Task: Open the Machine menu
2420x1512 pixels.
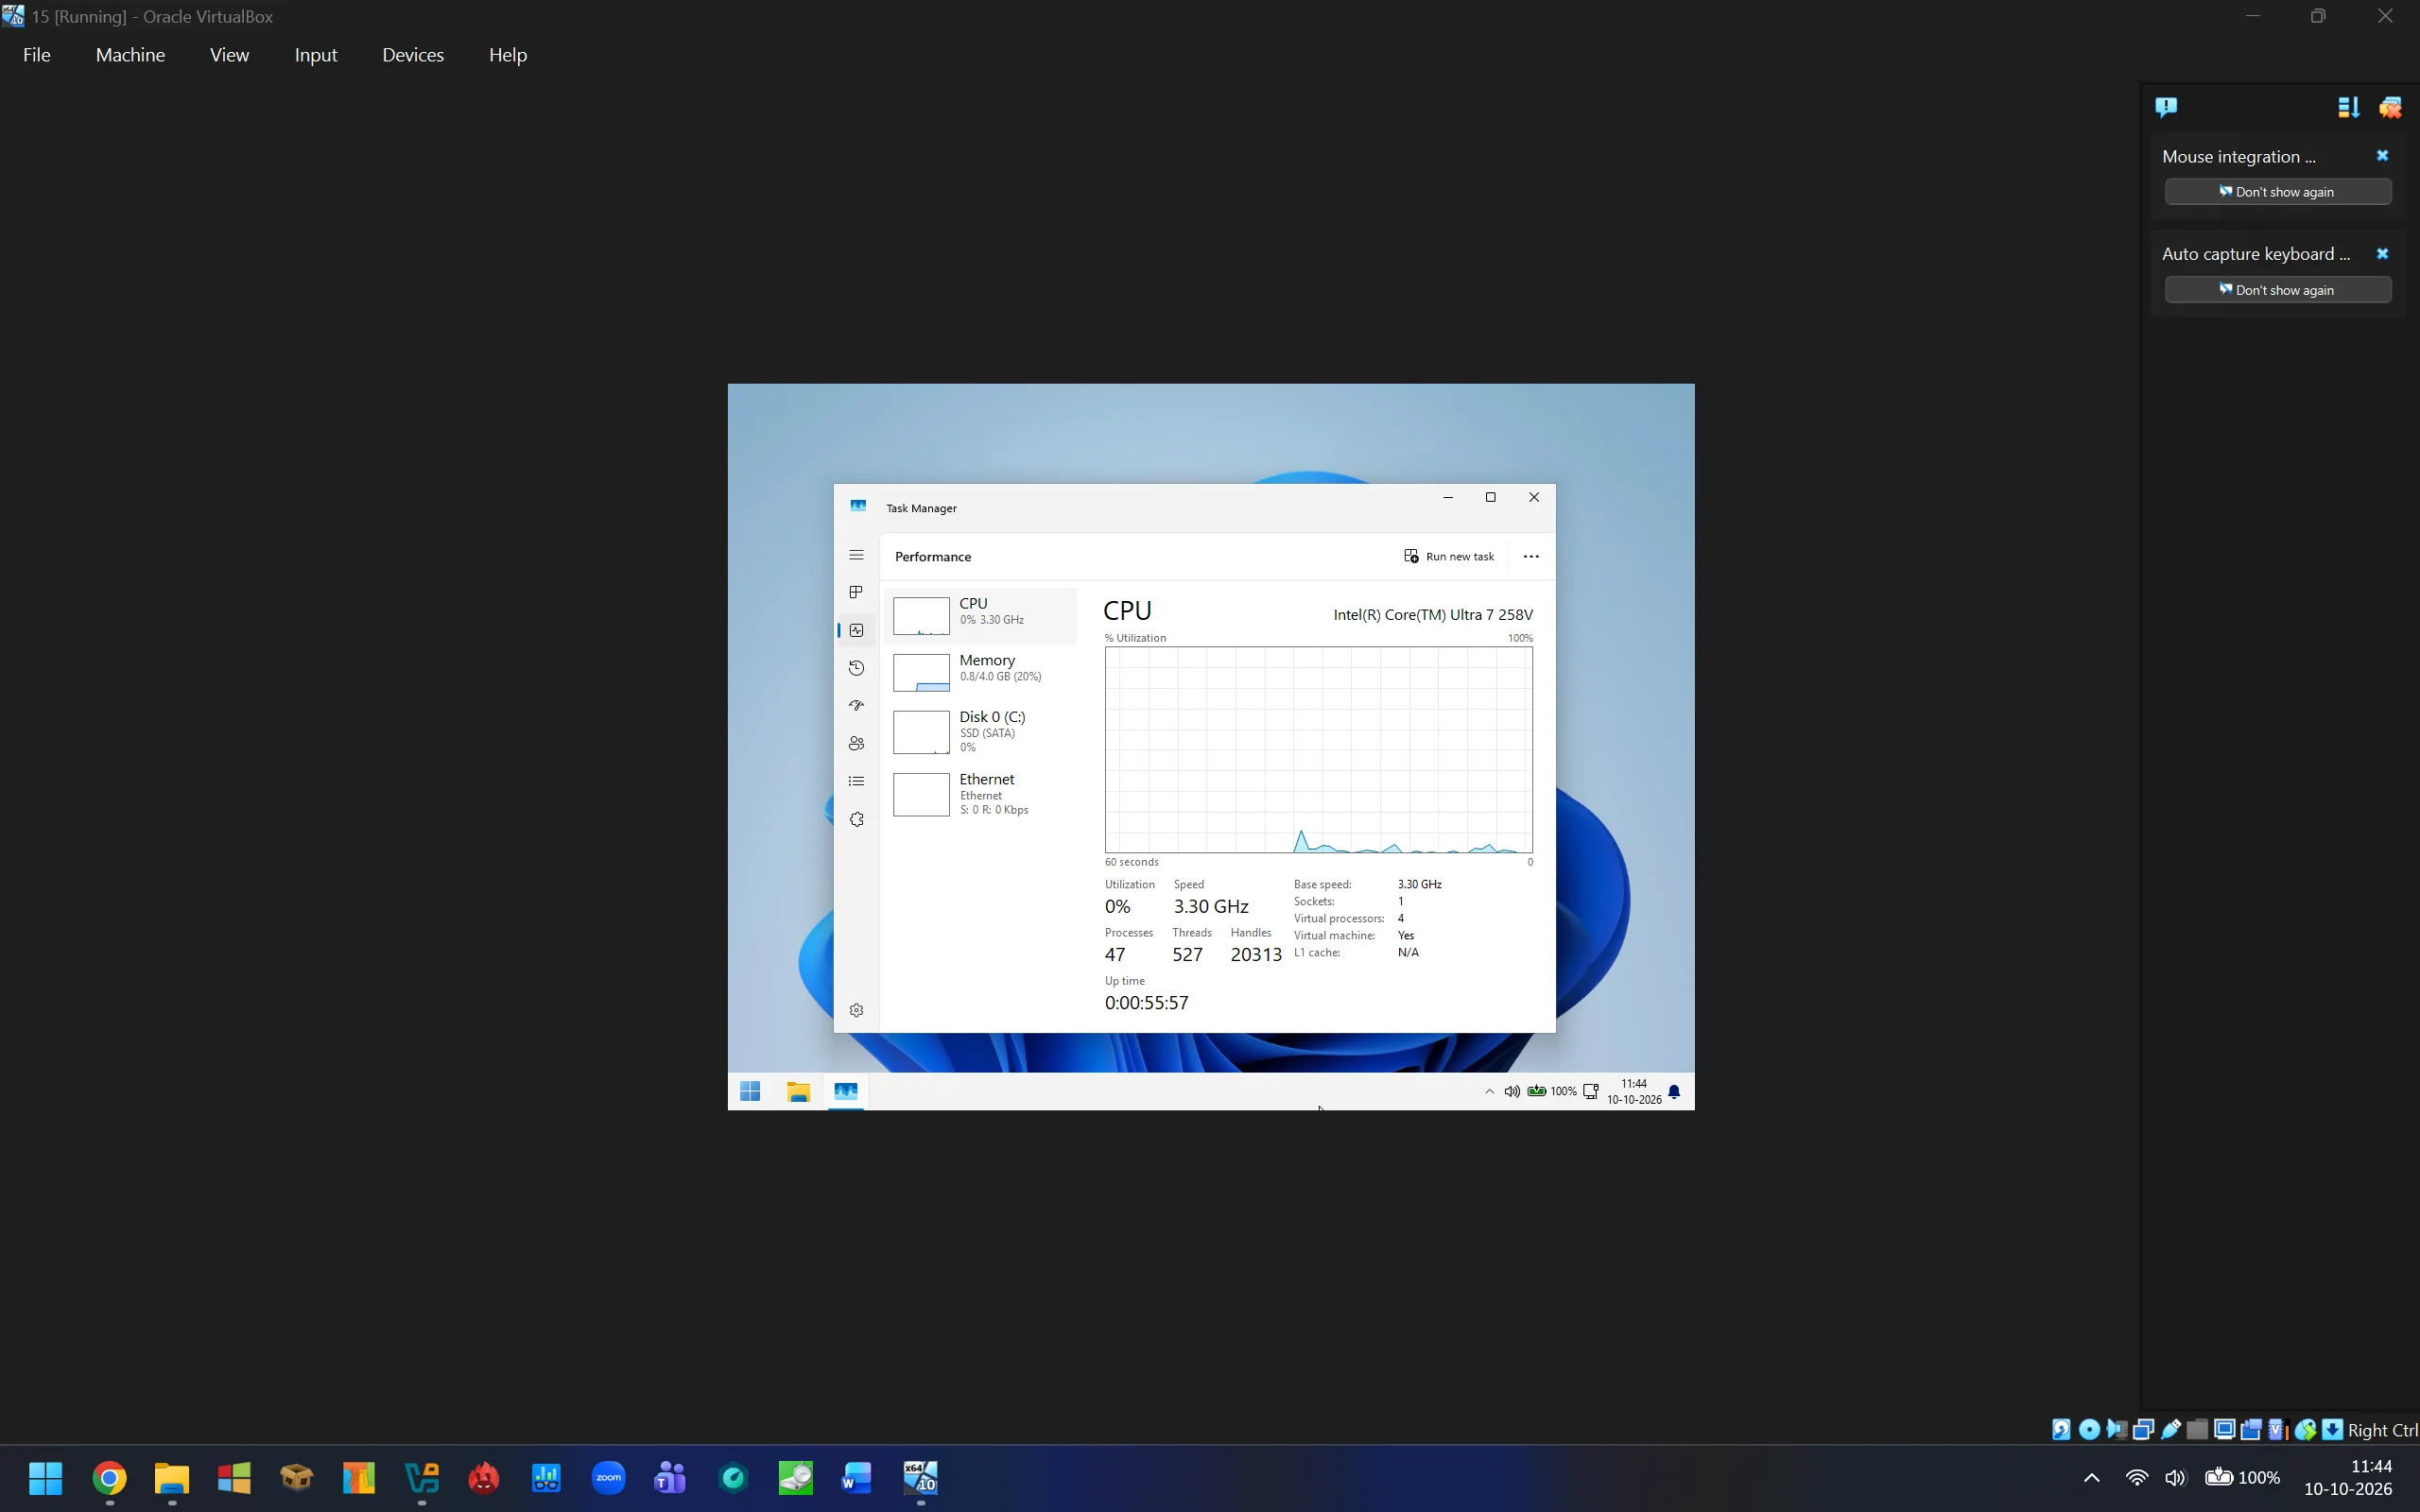Action: point(130,55)
